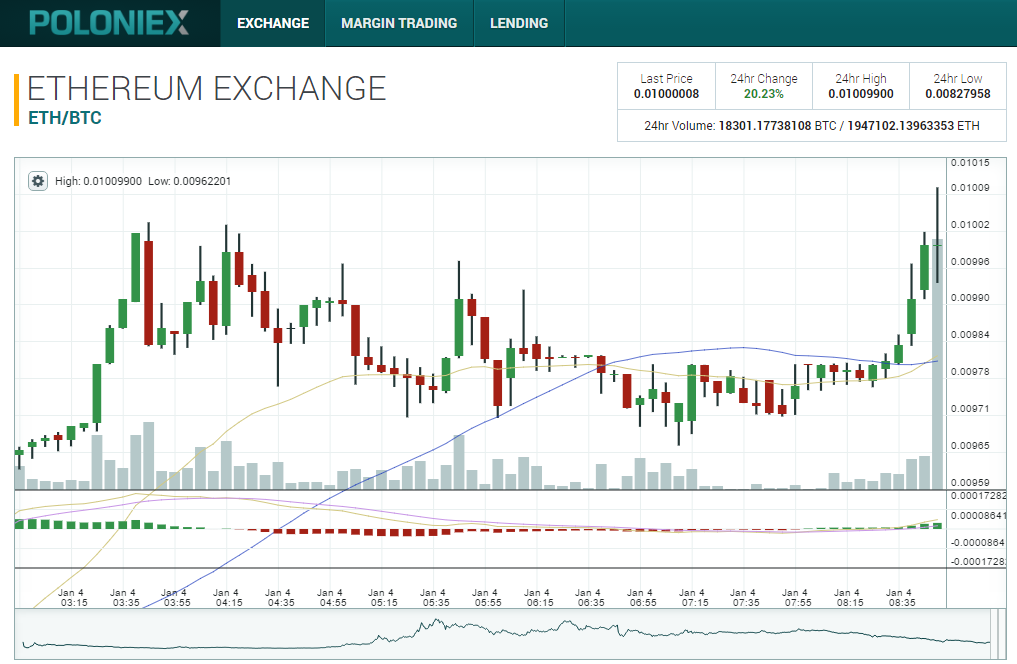Click the 0.00959 price axis label

coord(970,482)
